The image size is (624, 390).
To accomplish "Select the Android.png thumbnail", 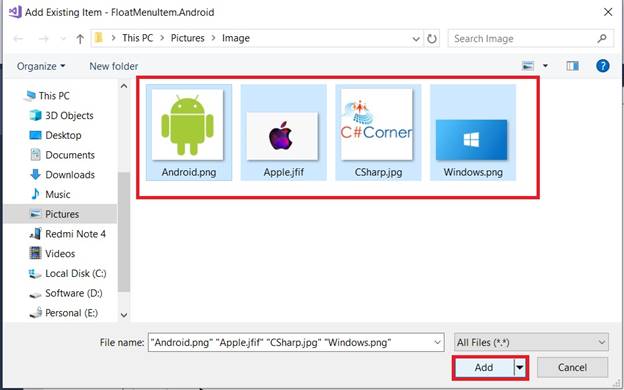I will (187, 125).
